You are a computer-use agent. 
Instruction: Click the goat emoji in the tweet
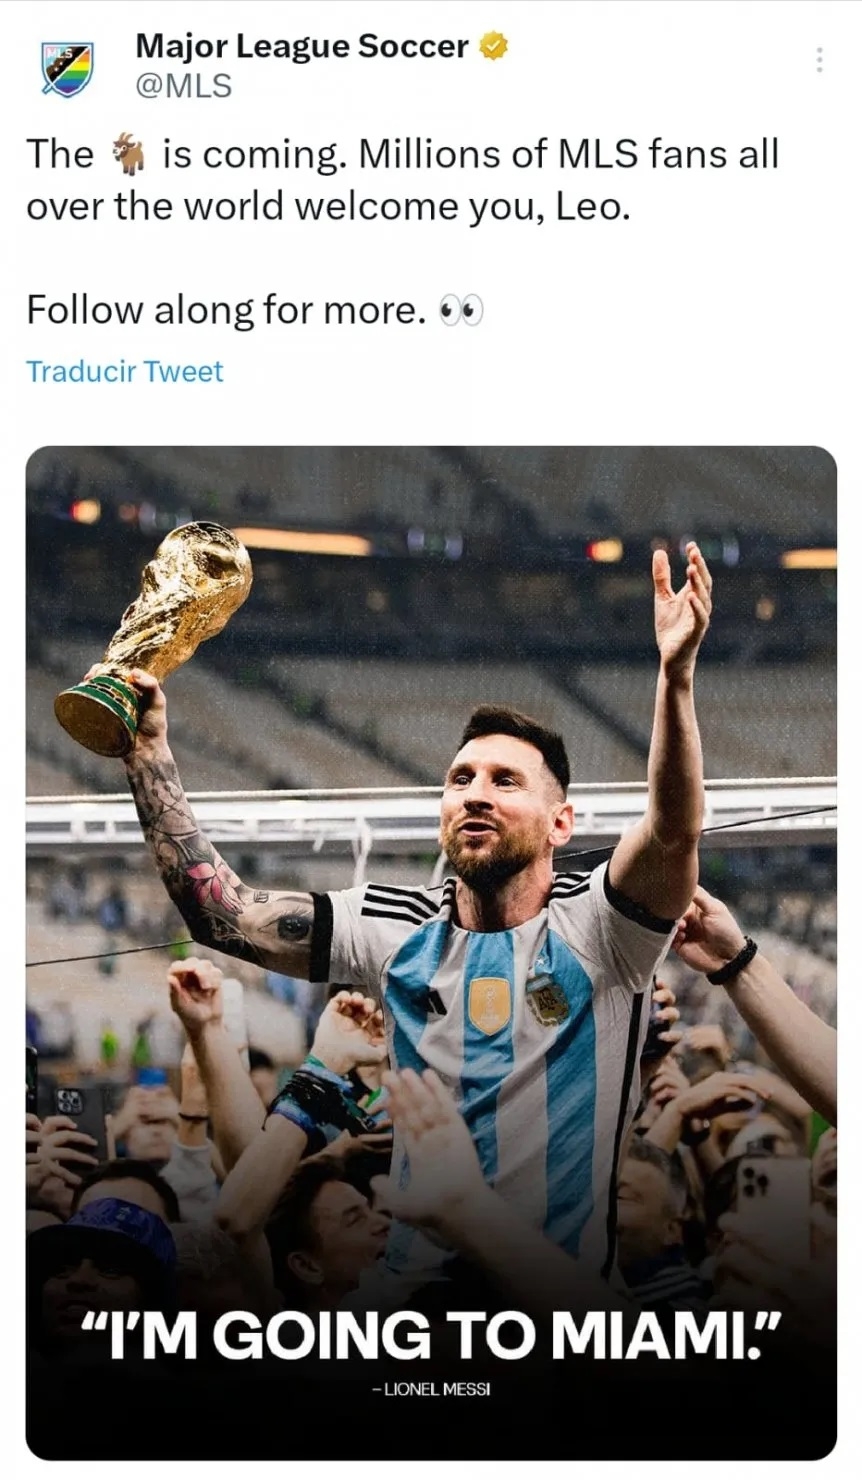[127, 155]
